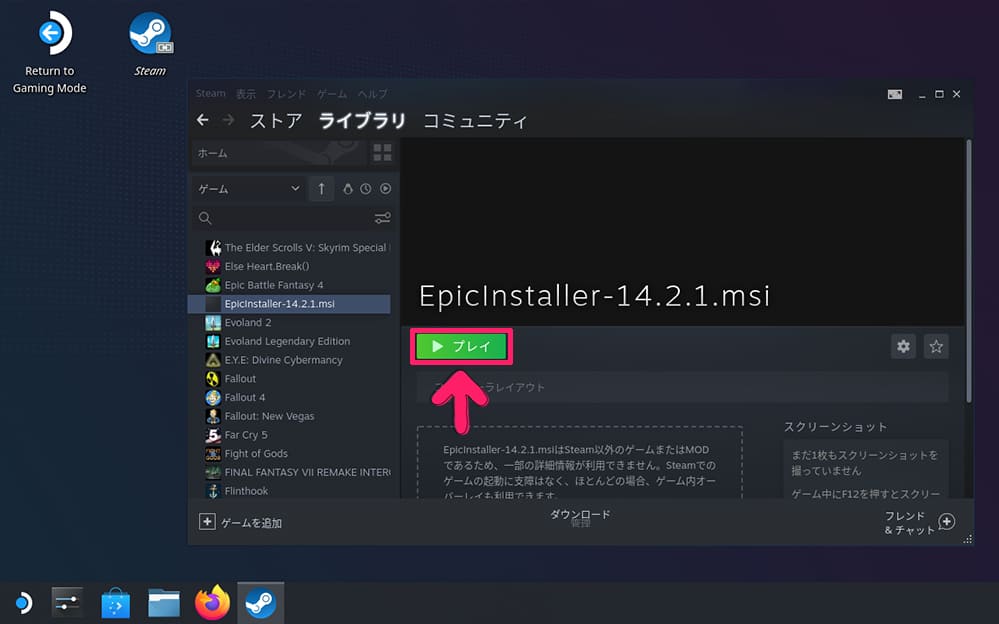The image size is (999, 624).
Task: Click the ホーム library home button
Action: (280, 153)
